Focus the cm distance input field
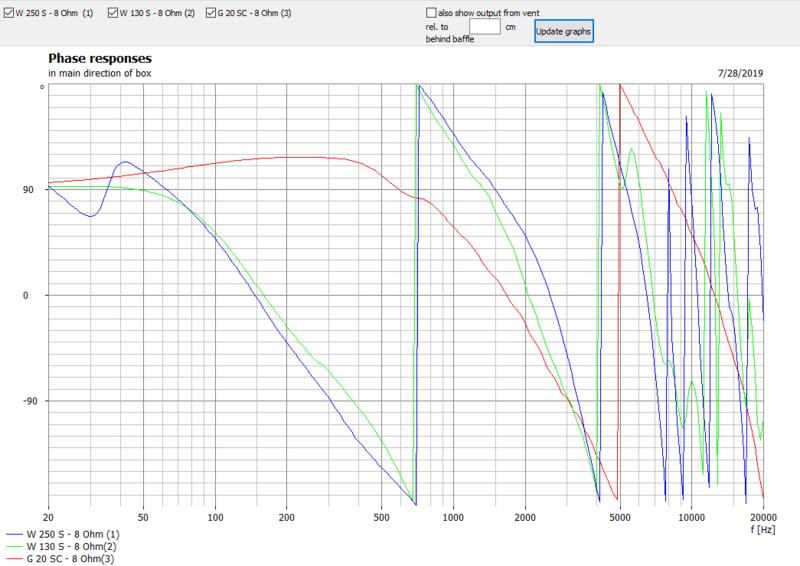Viewport: 800px width, 566px height. click(x=483, y=27)
